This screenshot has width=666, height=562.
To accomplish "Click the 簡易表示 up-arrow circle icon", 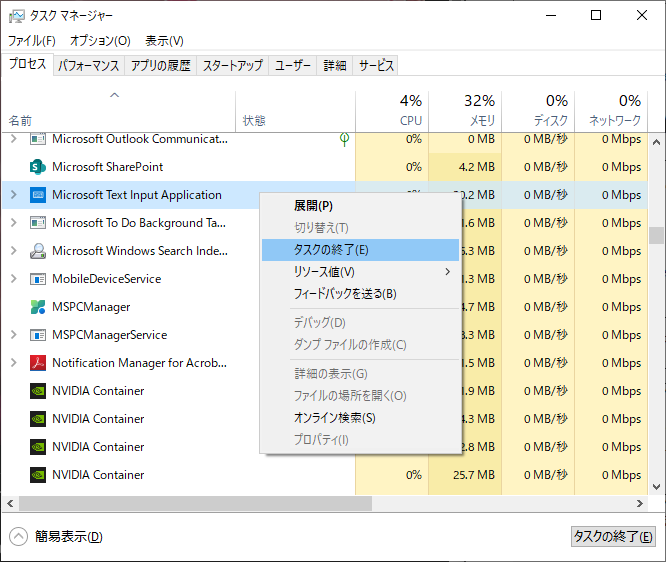I will pos(18,537).
